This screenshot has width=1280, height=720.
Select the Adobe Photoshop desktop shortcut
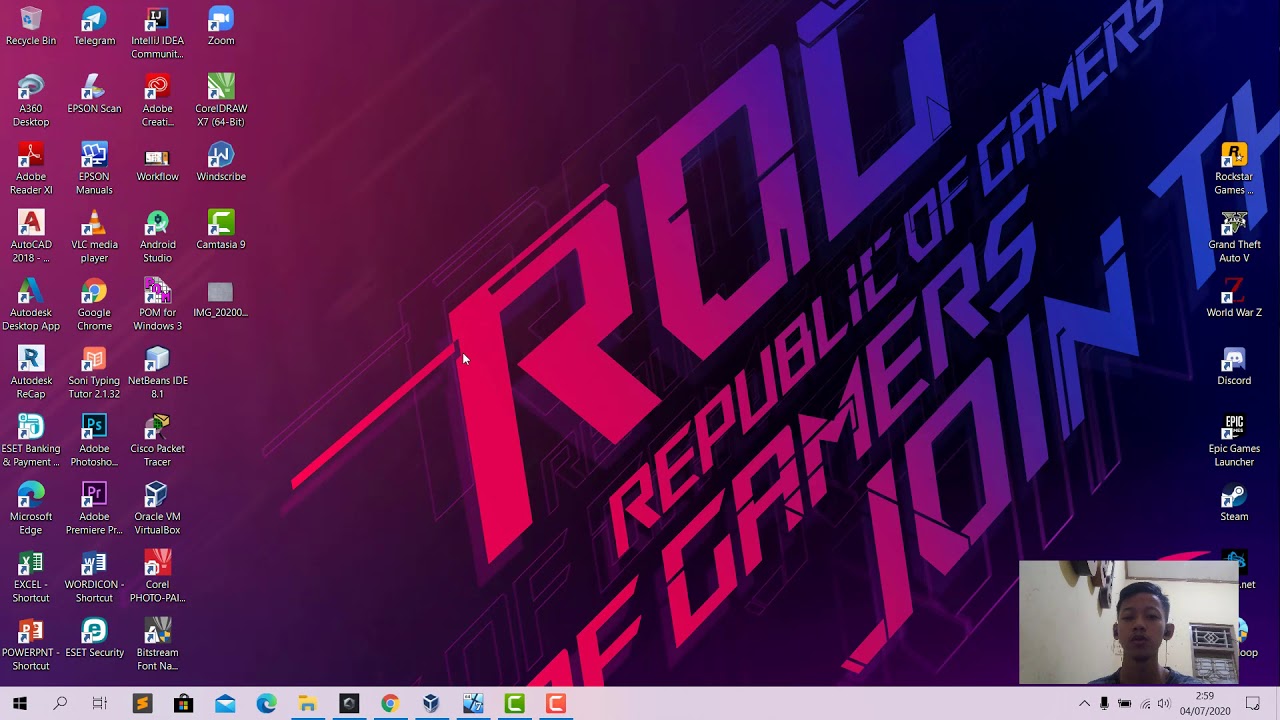(x=94, y=441)
